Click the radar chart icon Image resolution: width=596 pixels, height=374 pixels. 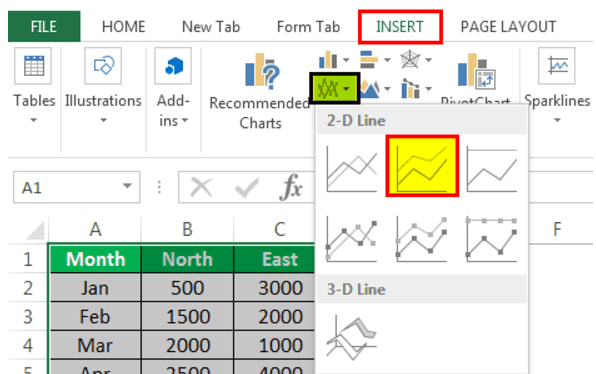[x=410, y=60]
